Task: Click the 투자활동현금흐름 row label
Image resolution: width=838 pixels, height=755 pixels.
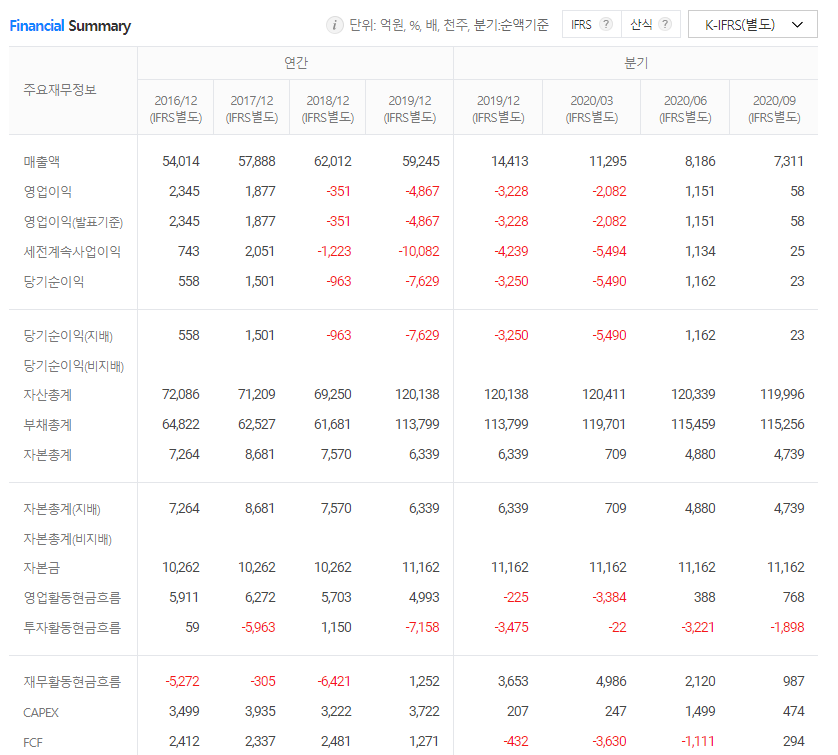Action: click(72, 627)
